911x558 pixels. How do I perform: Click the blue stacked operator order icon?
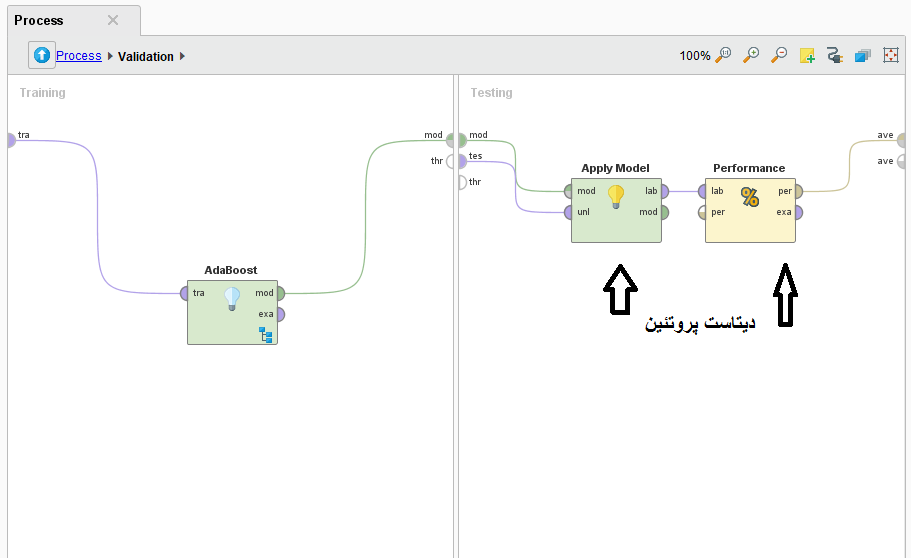point(863,56)
